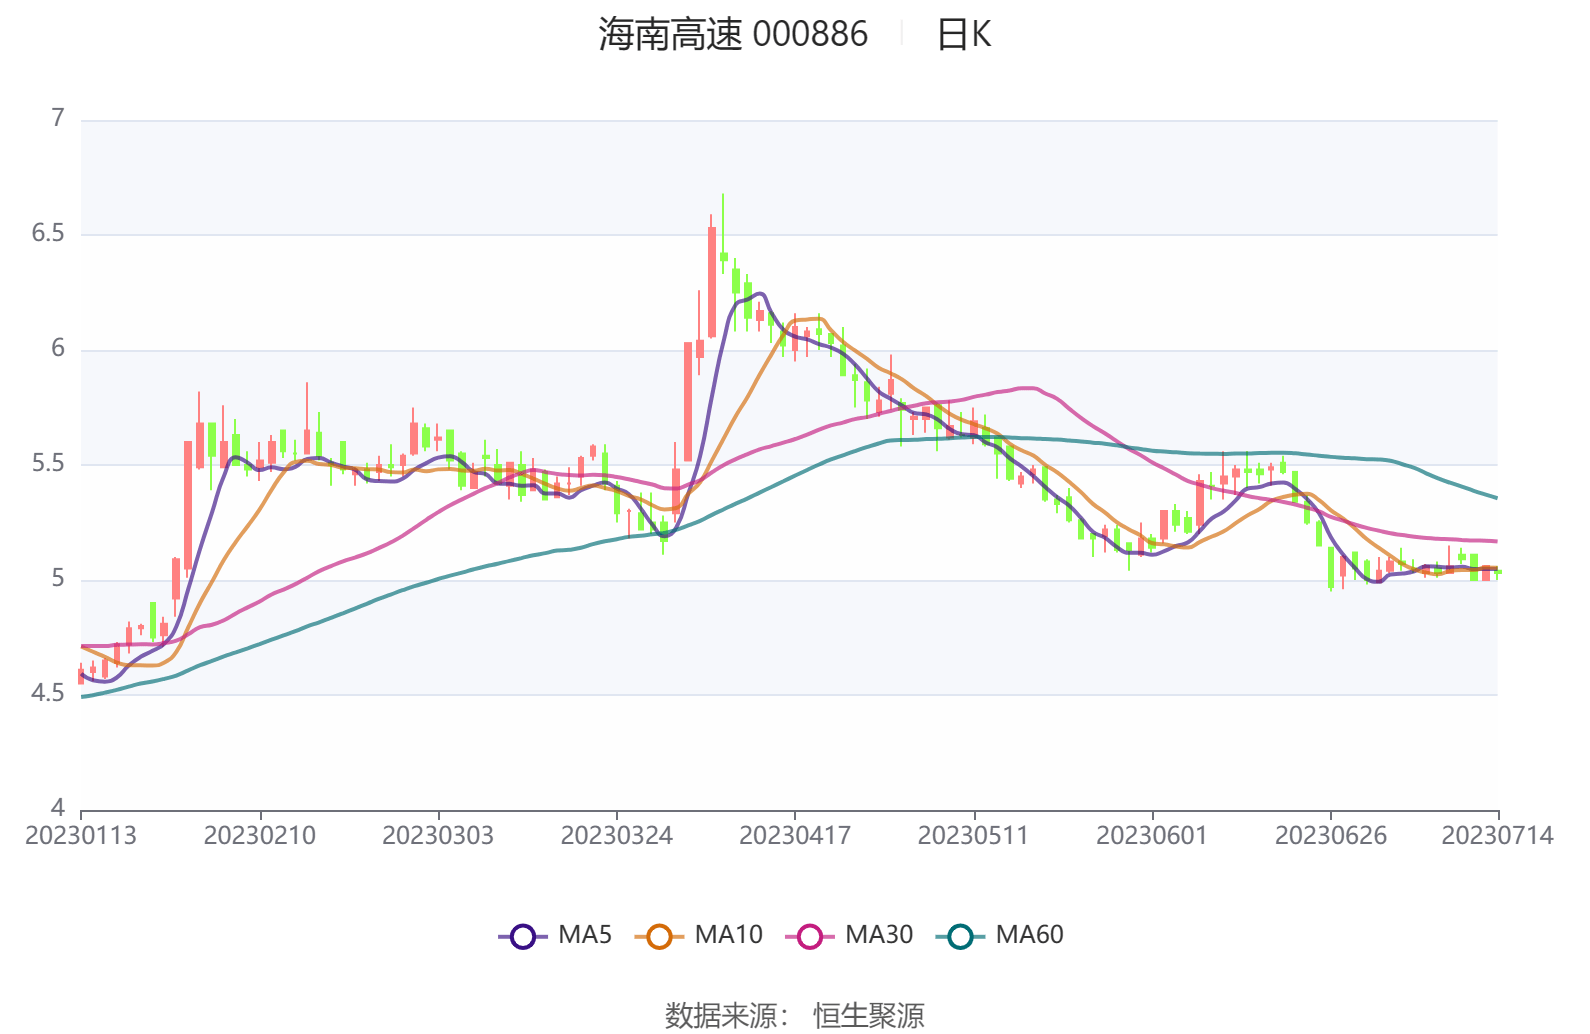Image resolution: width=1590 pixels, height=1034 pixels.
Task: Click the 4.5 price label on y-axis
Action: coord(48,693)
